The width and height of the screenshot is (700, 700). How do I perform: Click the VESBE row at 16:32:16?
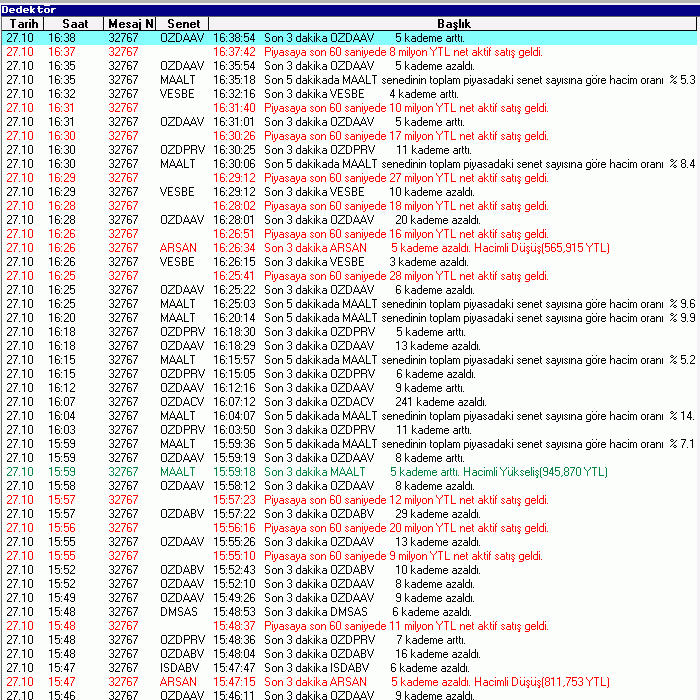click(350, 93)
